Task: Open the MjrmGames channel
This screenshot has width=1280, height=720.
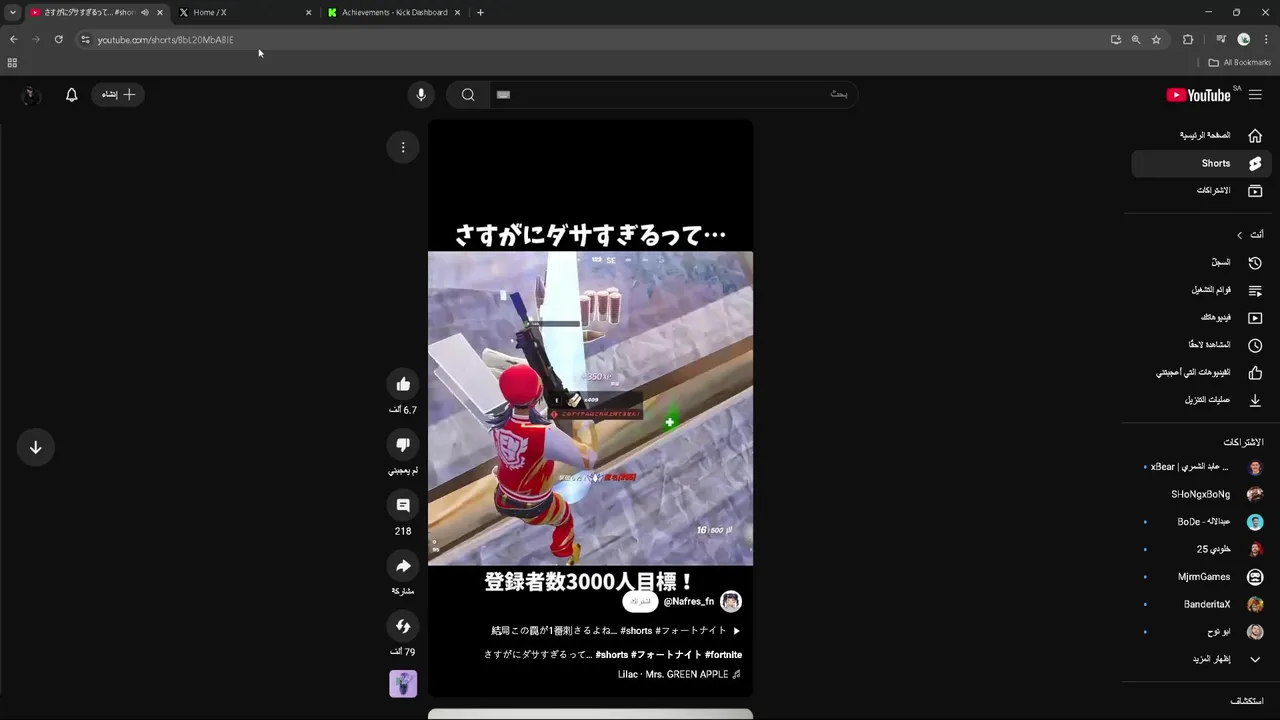Action: 1201,577
